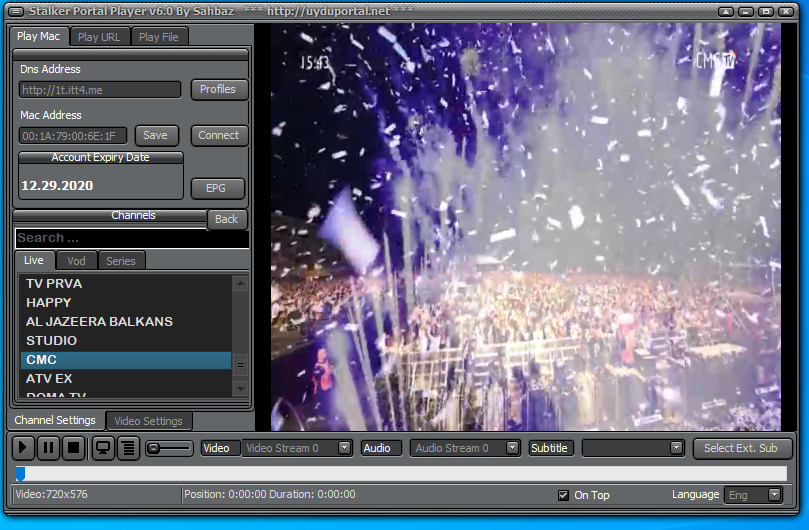Viewport: 809px width, 530px height.
Task: Select AL JAZEERA BALKANS channel
Action: coord(125,322)
